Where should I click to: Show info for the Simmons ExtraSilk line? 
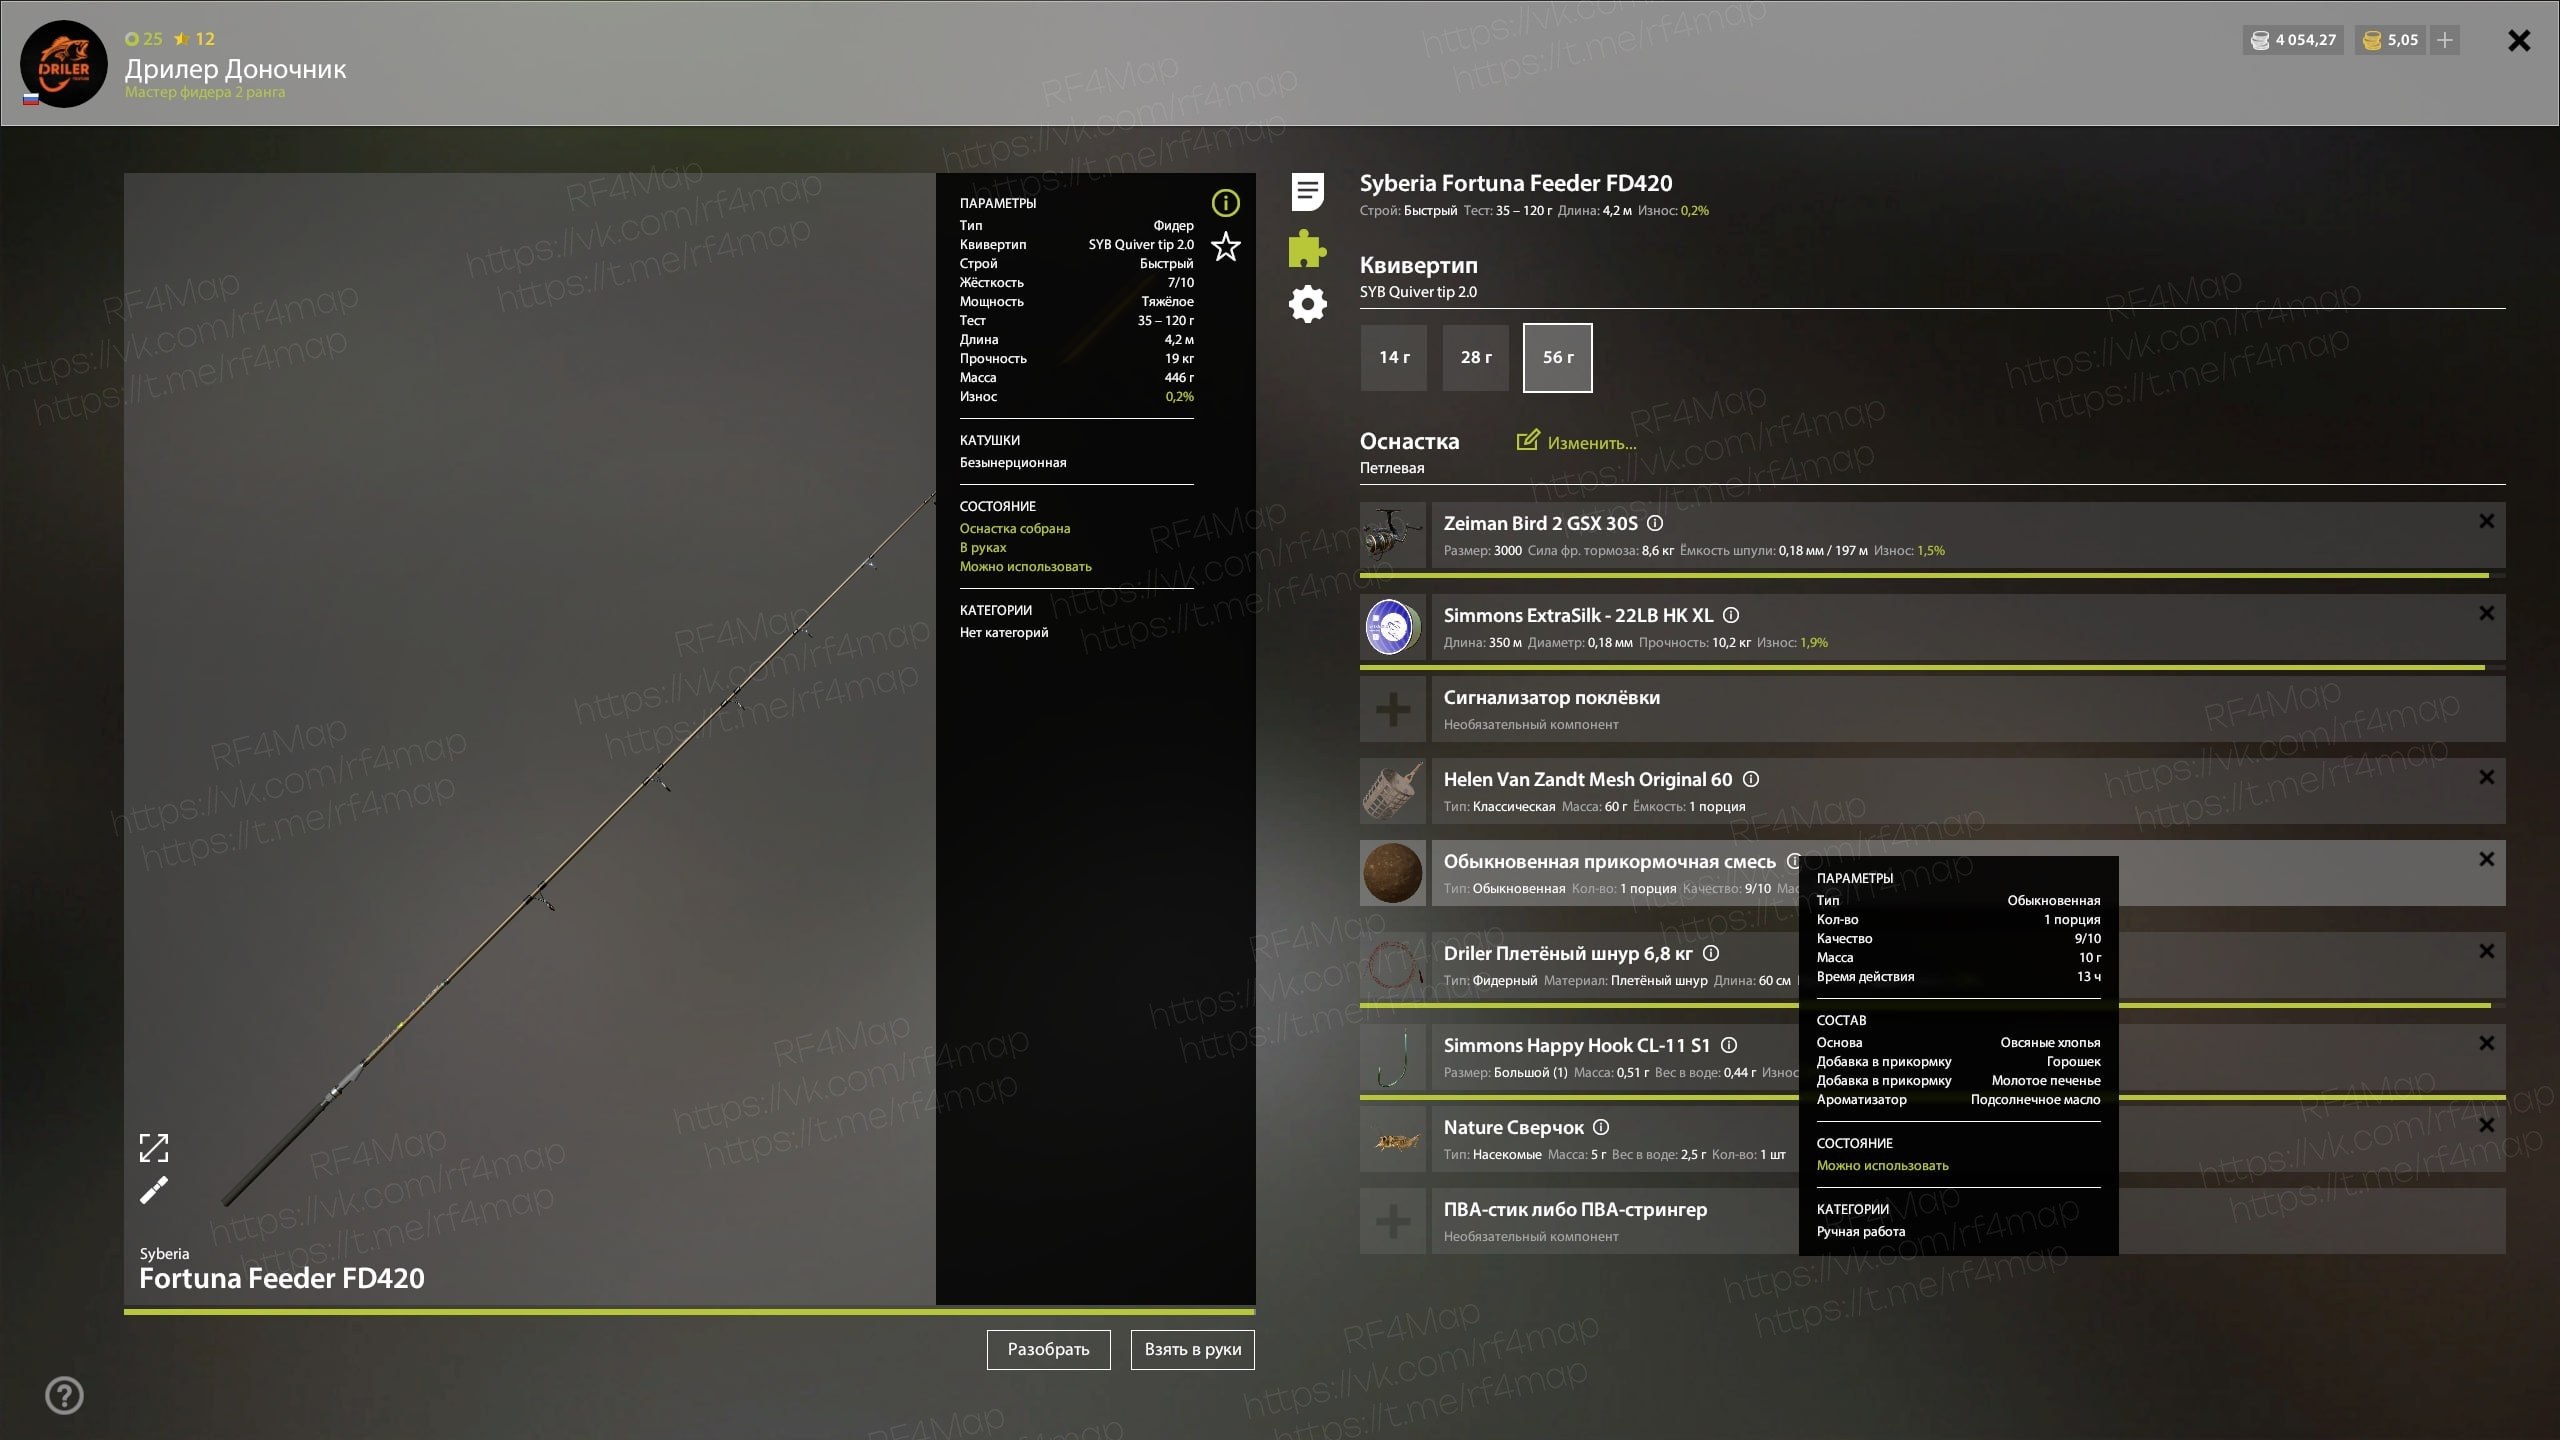(x=1731, y=615)
